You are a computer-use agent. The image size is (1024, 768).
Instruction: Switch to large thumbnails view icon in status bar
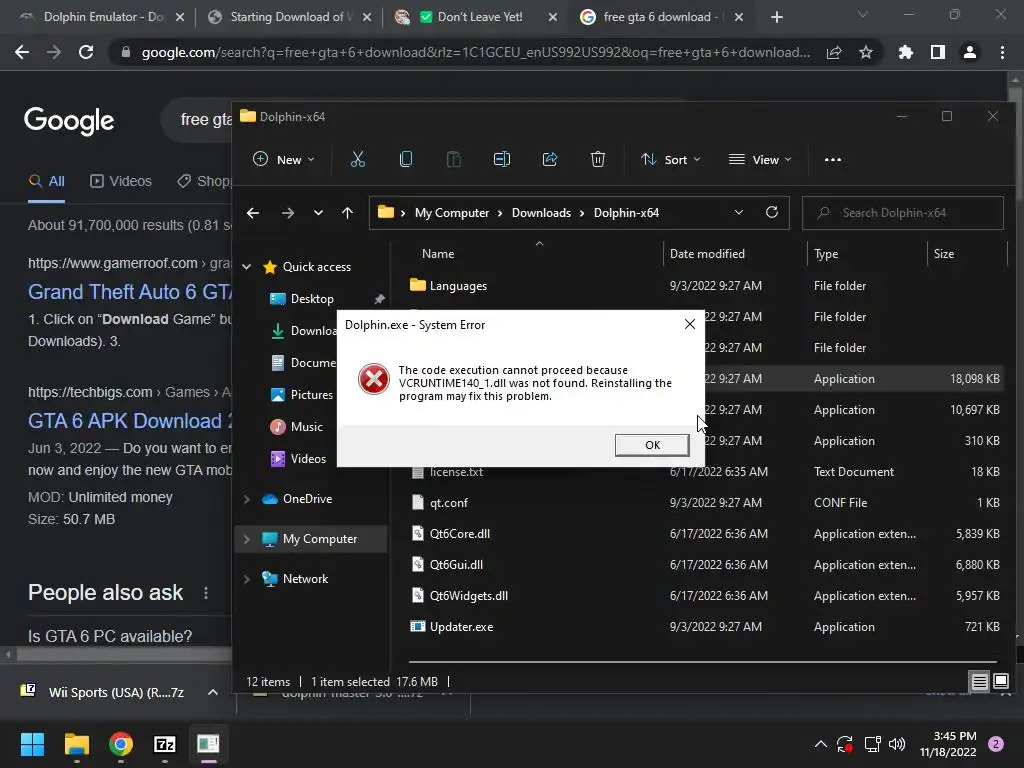(1001, 682)
